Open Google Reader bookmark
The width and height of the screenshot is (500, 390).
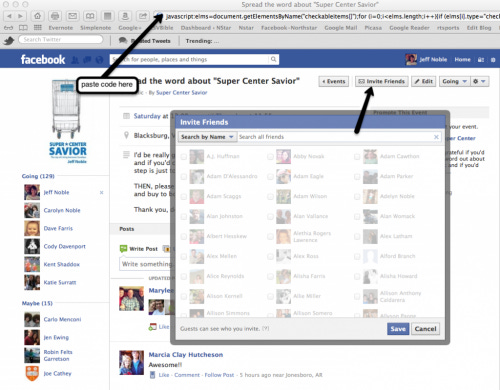point(409,28)
